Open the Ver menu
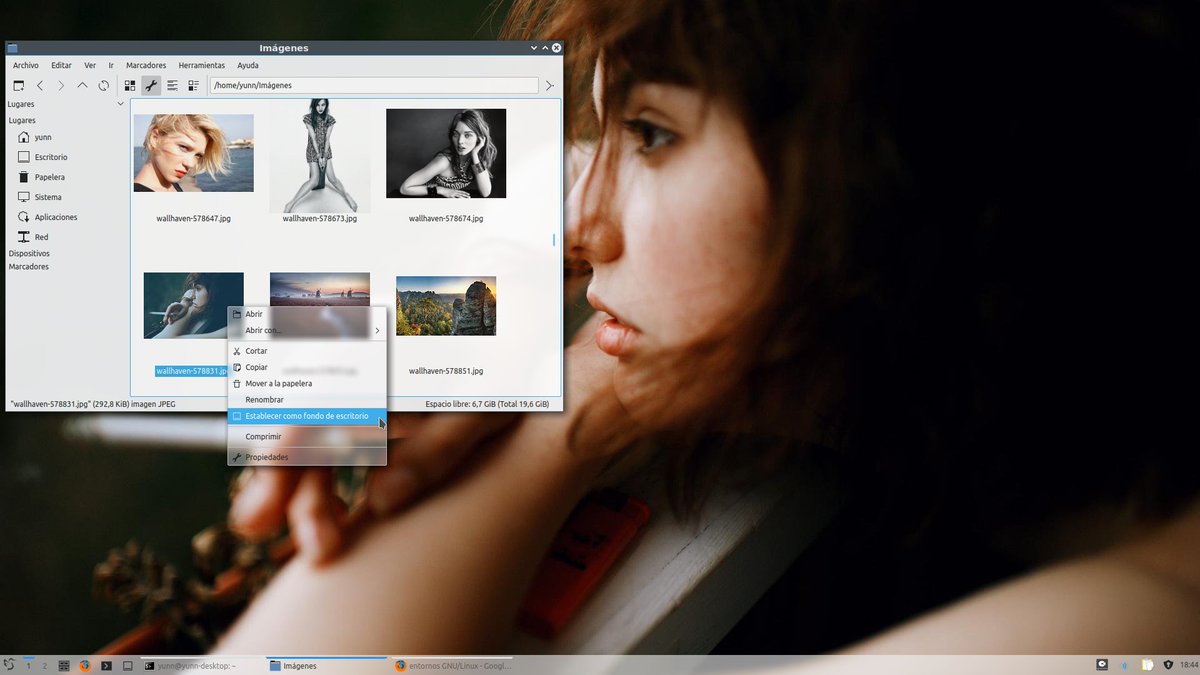This screenshot has width=1200, height=675. (x=90, y=65)
